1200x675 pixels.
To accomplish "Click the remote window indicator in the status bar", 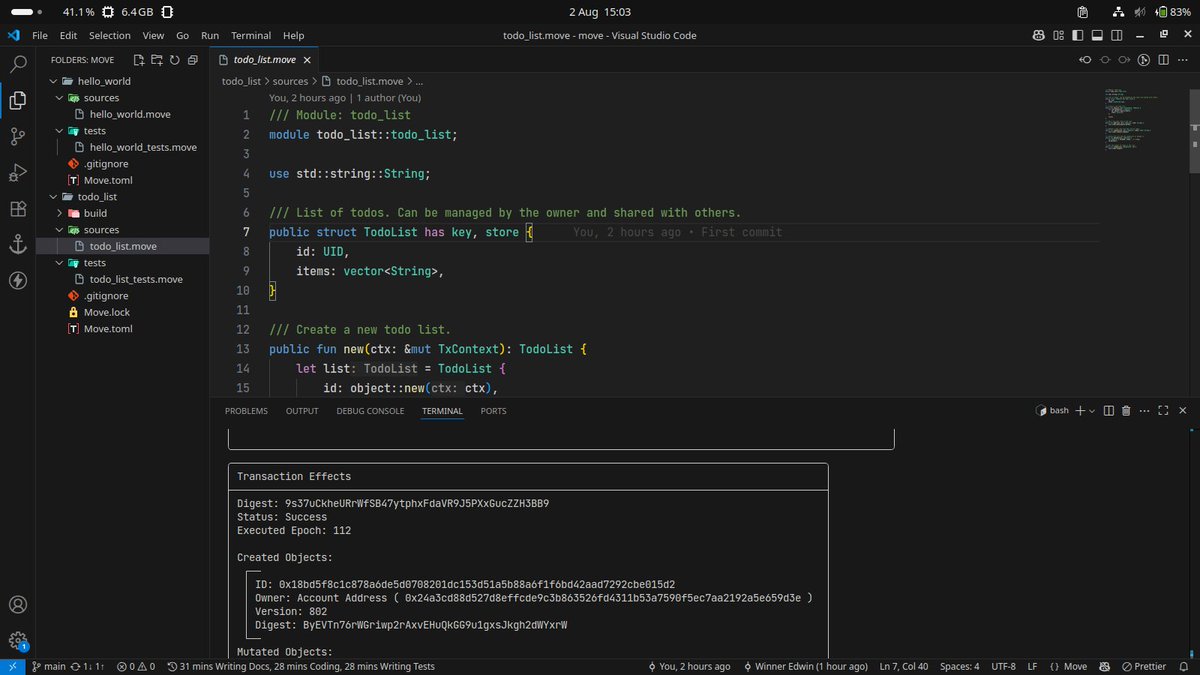I will [x=12, y=666].
